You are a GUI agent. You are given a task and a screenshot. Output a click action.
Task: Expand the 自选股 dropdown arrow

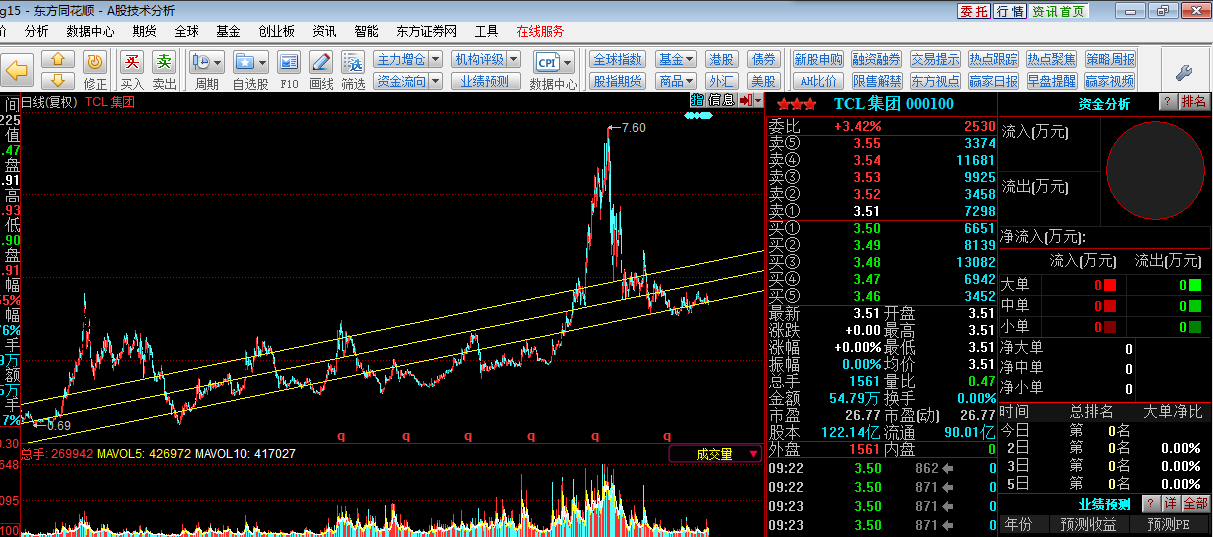[263, 62]
